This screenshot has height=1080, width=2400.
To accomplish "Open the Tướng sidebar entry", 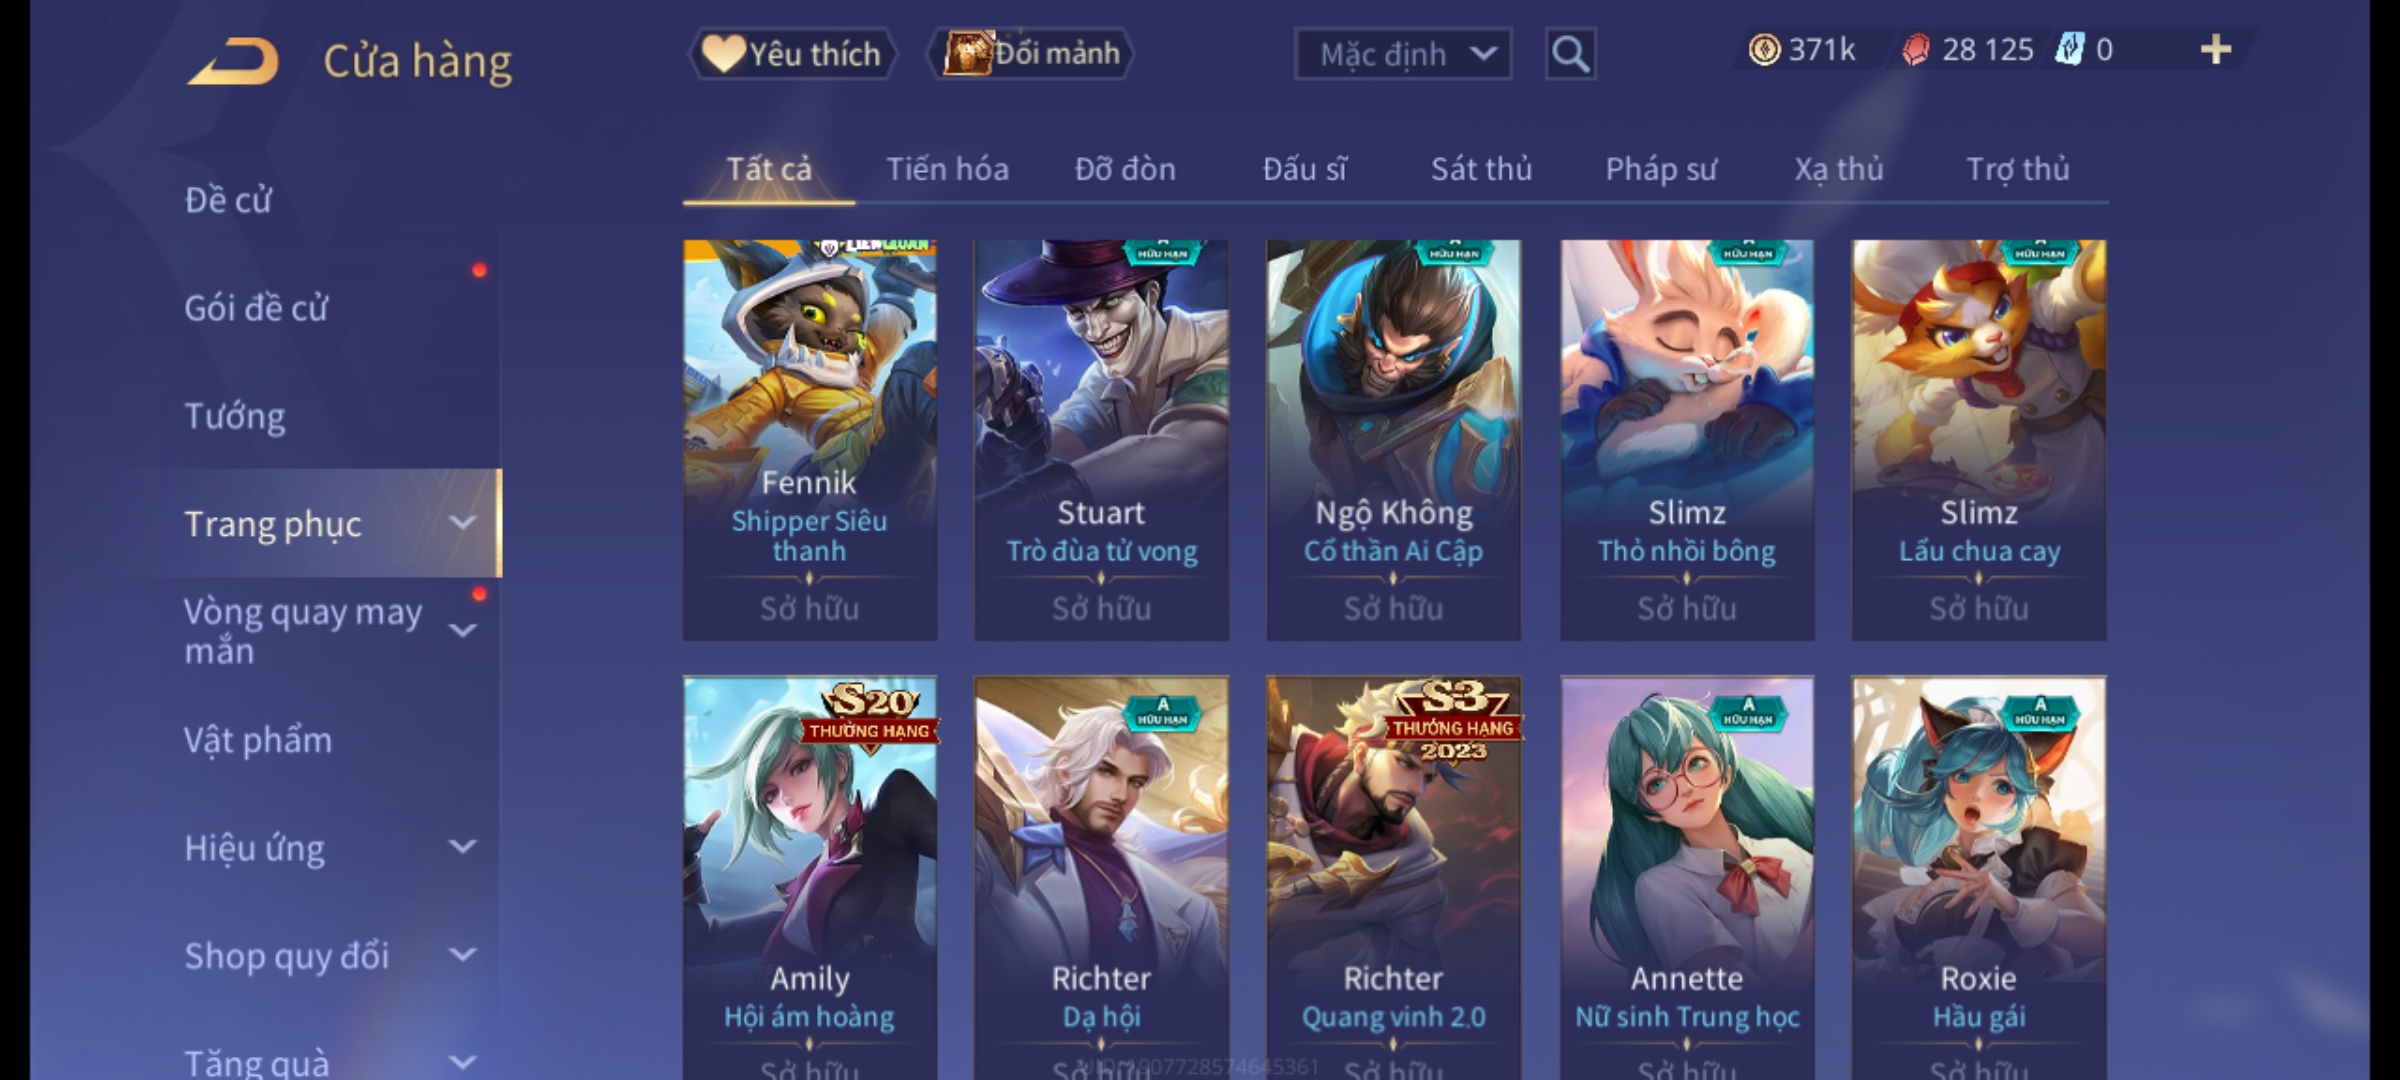I will pos(235,416).
